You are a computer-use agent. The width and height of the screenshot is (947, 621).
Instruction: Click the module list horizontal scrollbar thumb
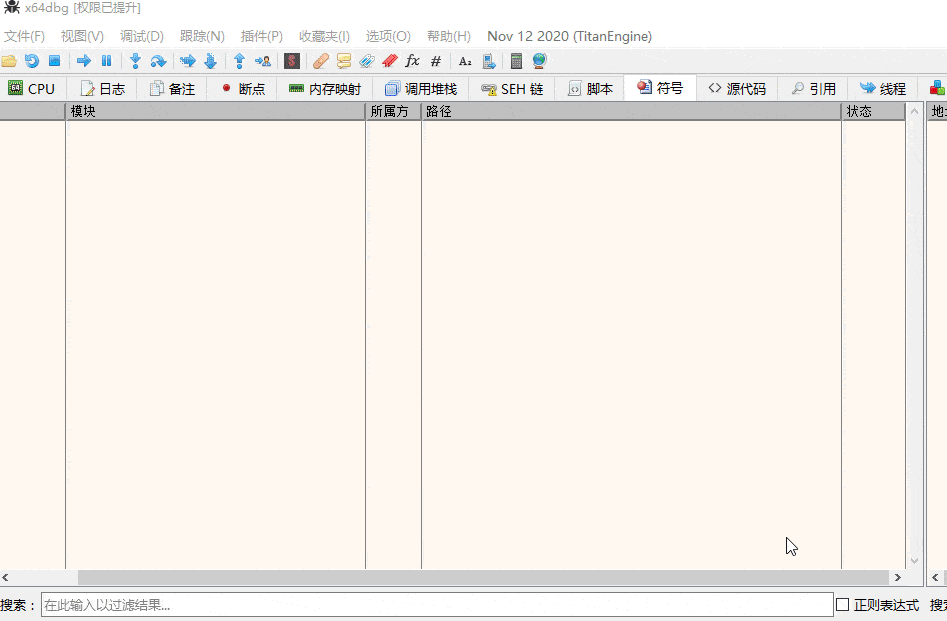(x=483, y=578)
